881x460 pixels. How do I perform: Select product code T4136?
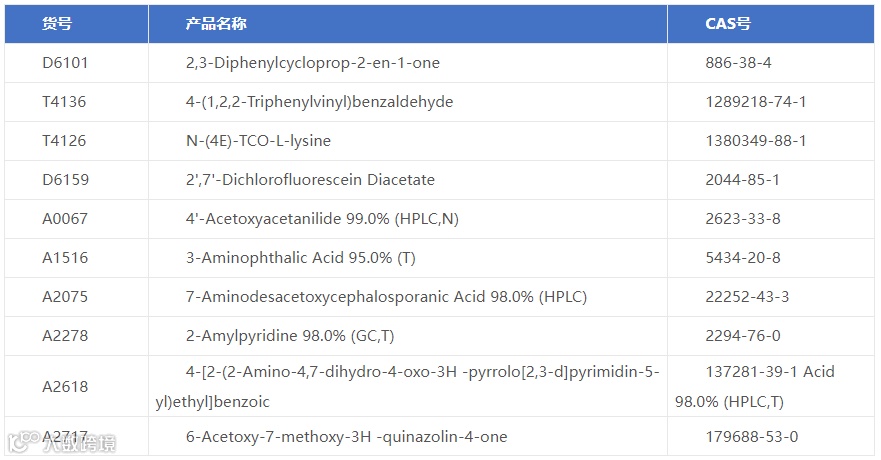click(x=64, y=102)
